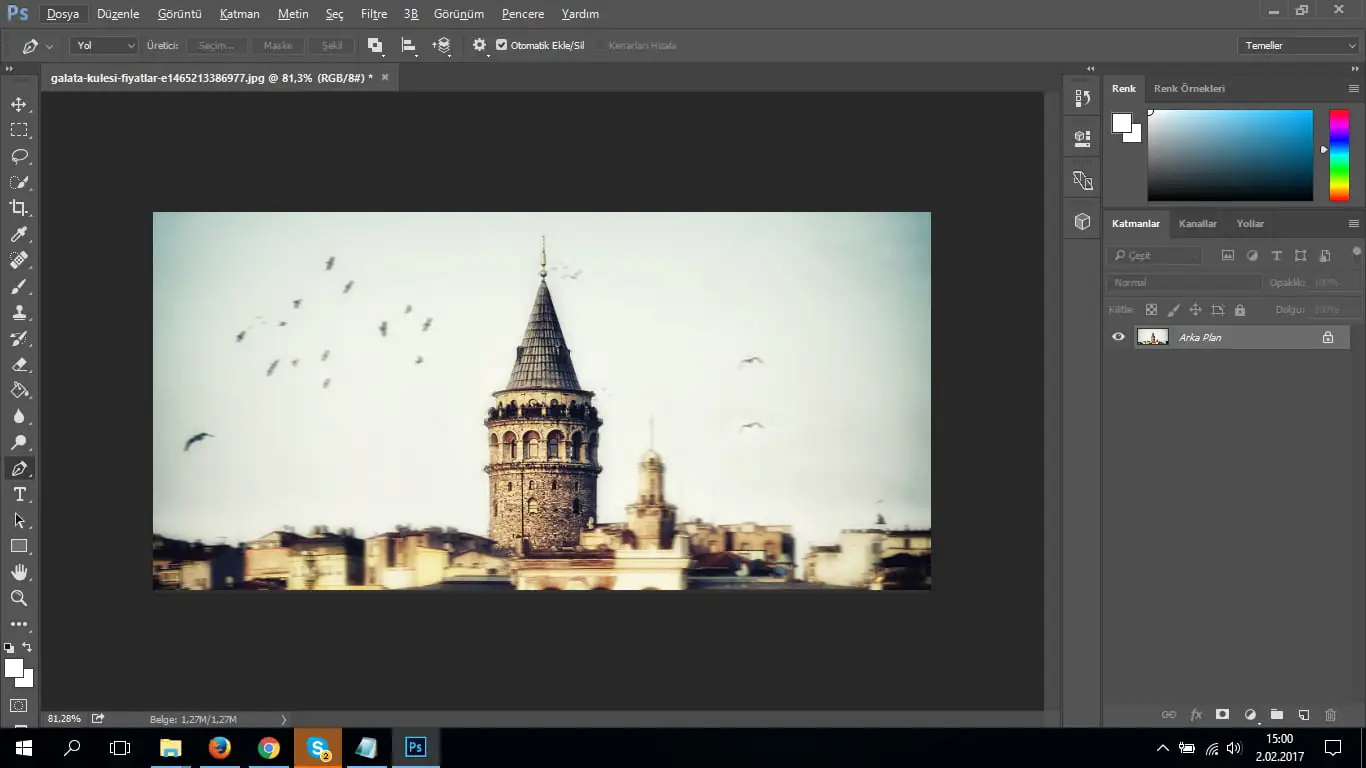Select the Hand tool
The width and height of the screenshot is (1366, 768).
pyautogui.click(x=19, y=572)
